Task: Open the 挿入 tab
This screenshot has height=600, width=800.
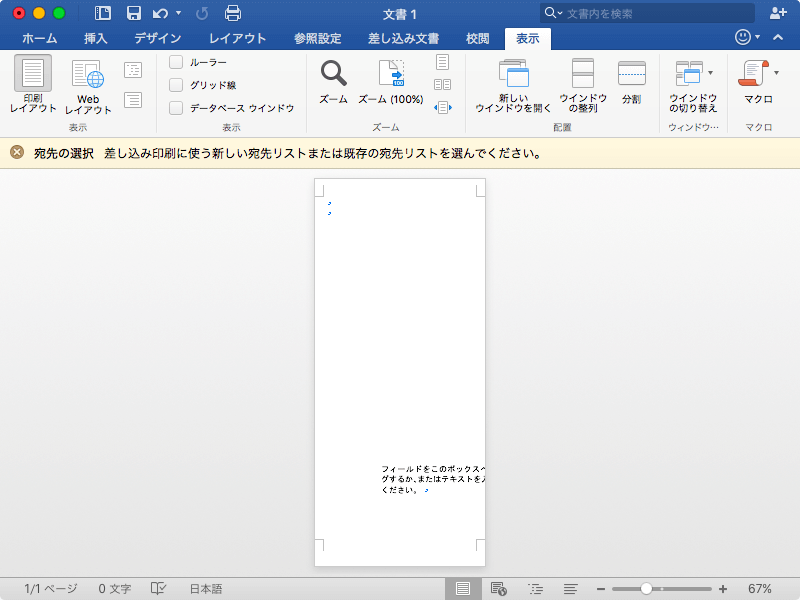Action: tap(95, 38)
